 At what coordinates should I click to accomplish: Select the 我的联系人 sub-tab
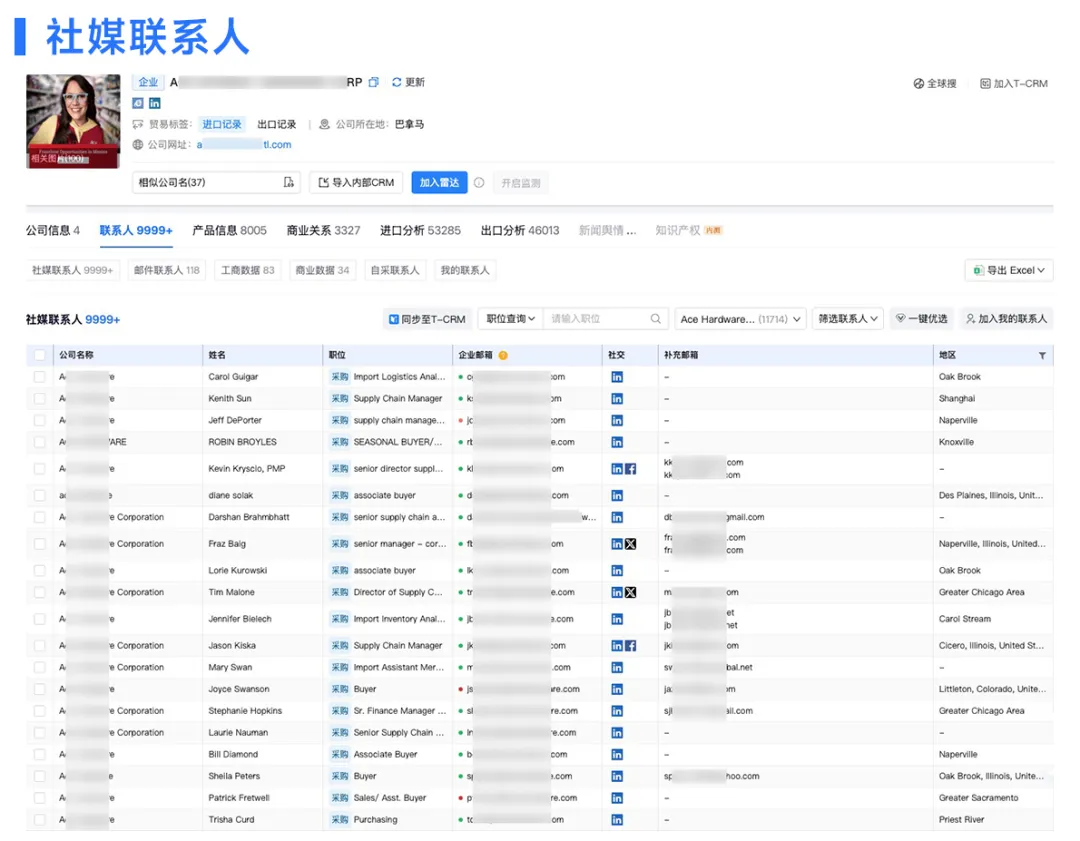click(465, 271)
